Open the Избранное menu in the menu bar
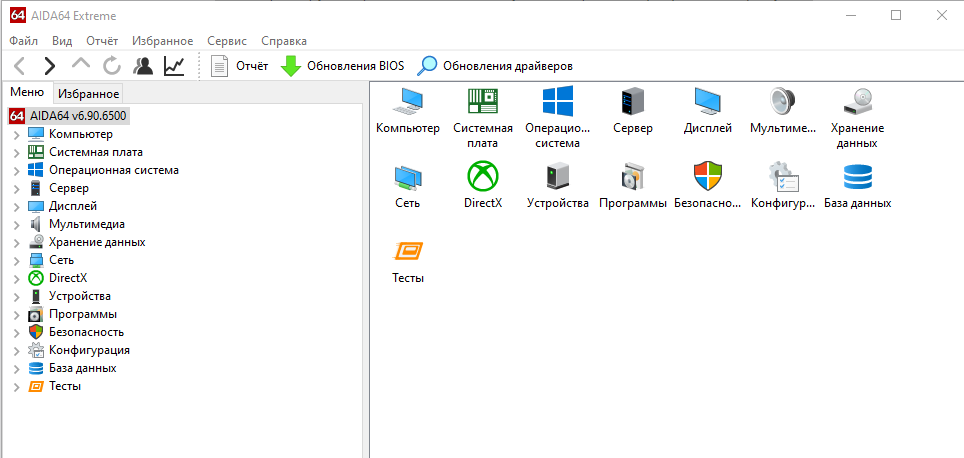The image size is (964, 458). click(x=162, y=41)
